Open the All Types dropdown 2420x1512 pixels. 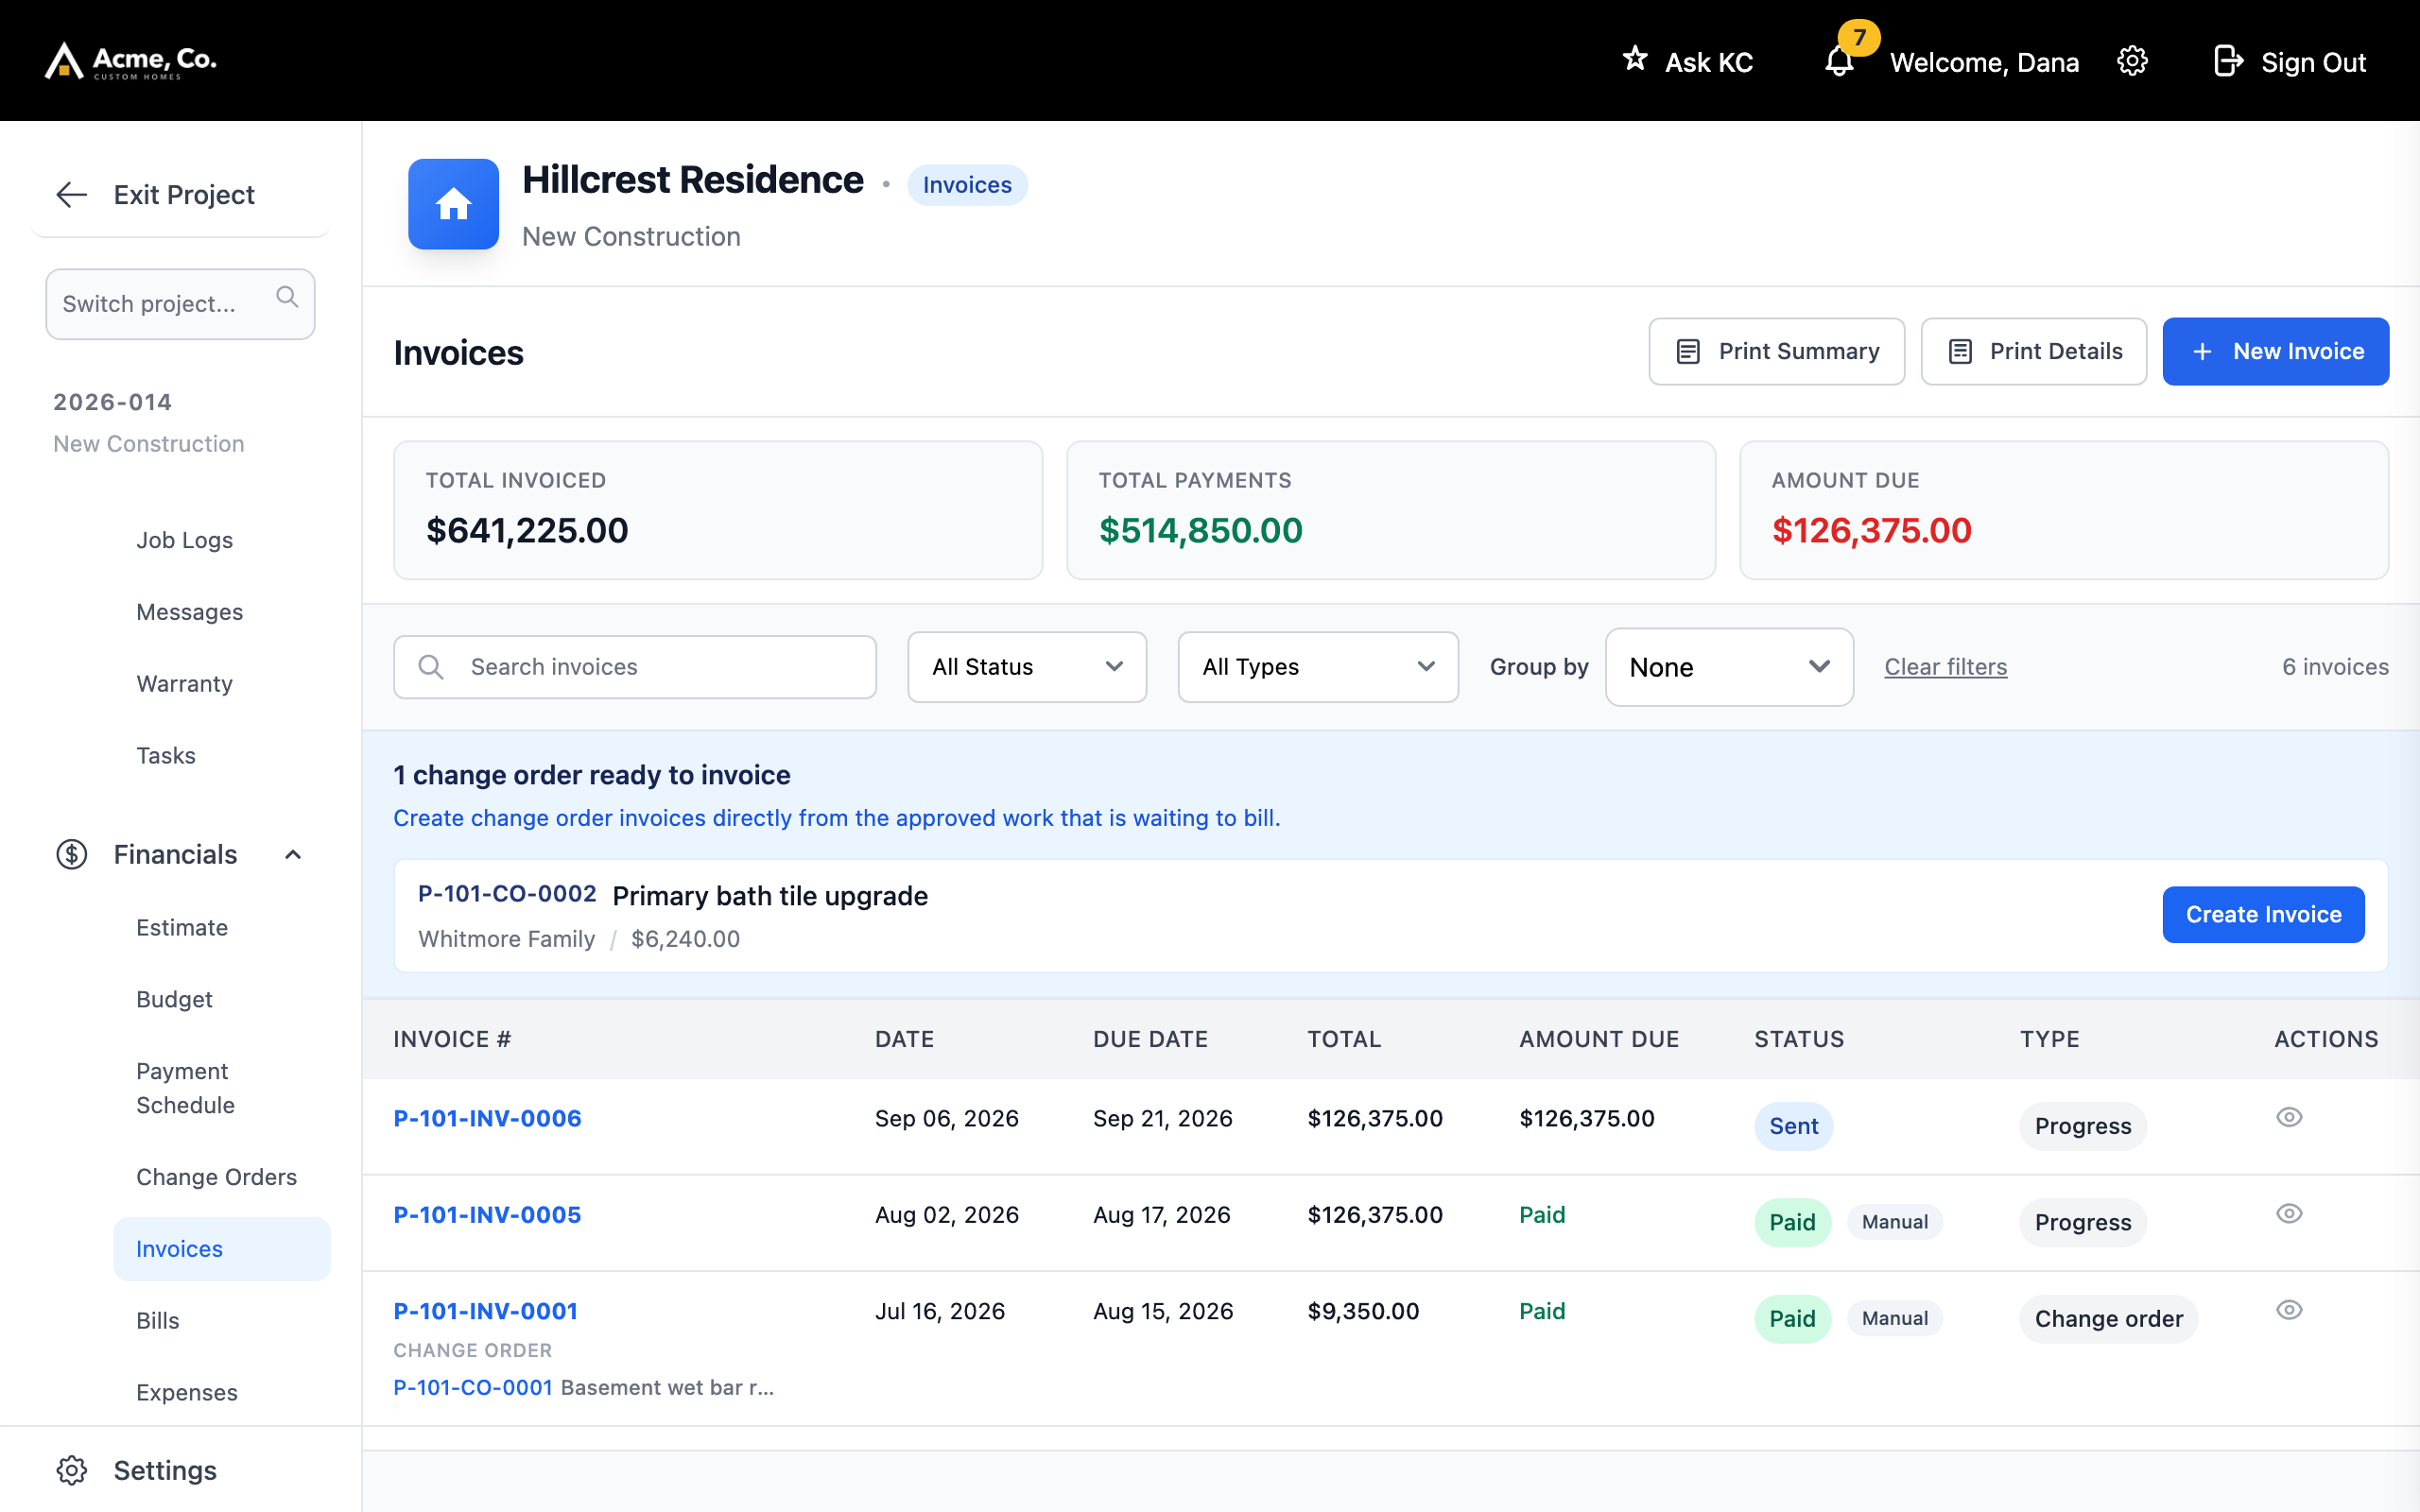coord(1318,667)
